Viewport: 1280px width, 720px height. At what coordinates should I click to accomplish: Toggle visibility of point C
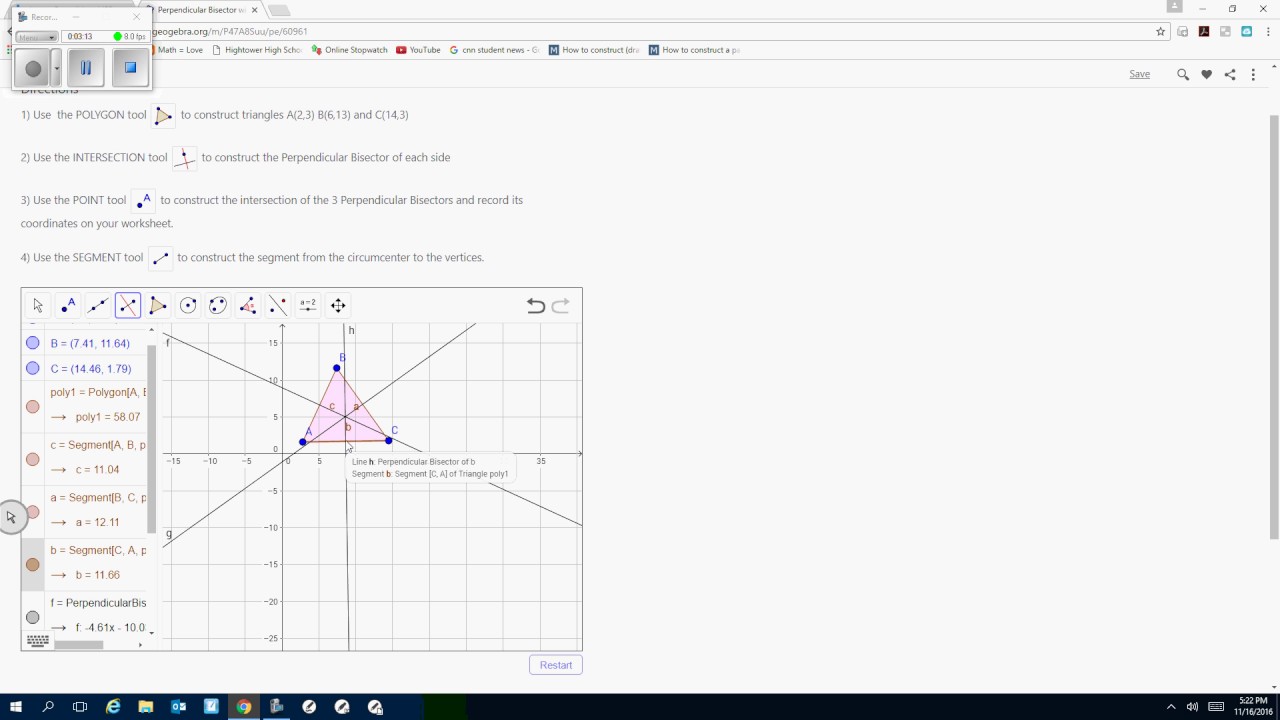tap(33, 368)
